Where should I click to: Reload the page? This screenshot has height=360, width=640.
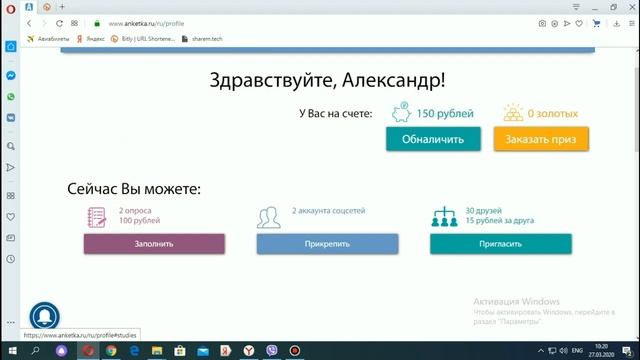(59, 23)
